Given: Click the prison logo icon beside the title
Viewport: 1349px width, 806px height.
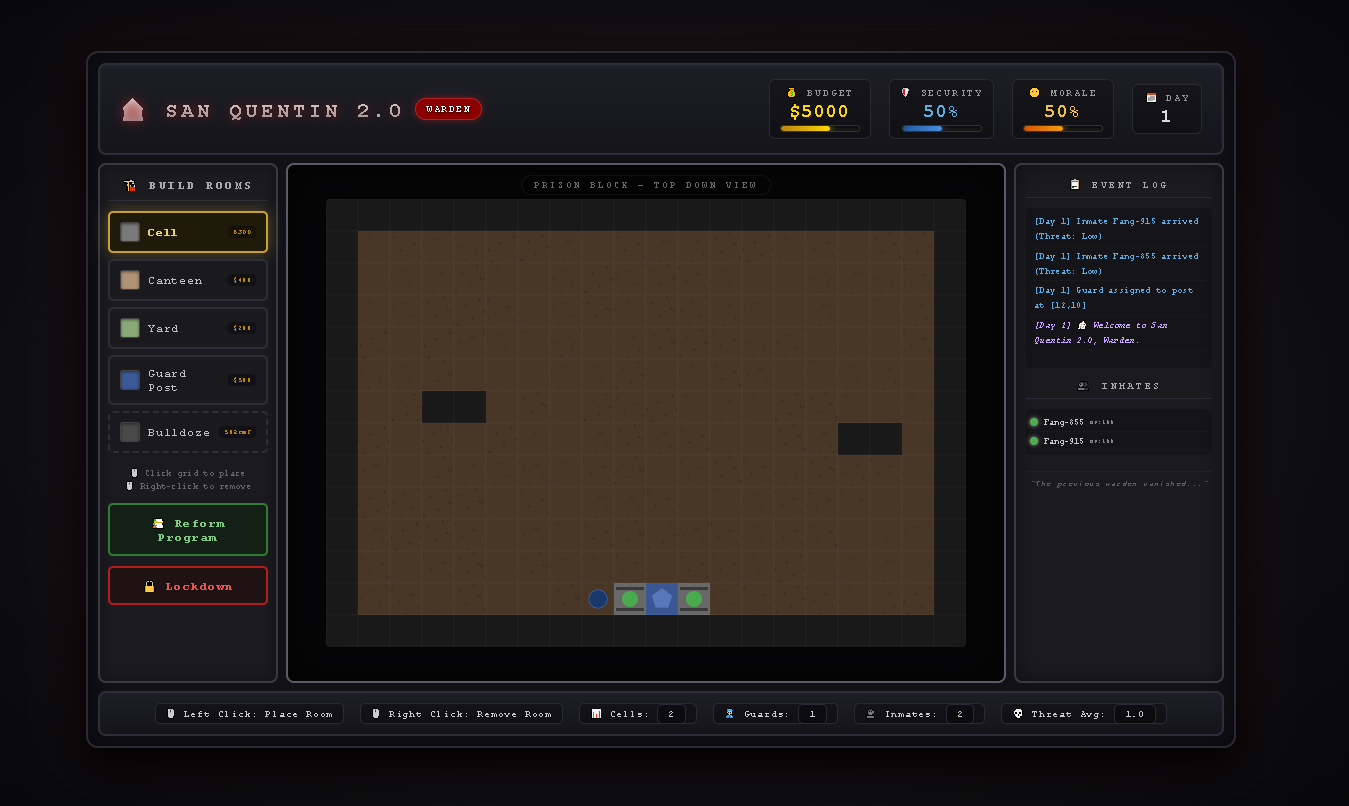Looking at the screenshot, I should pos(133,109).
